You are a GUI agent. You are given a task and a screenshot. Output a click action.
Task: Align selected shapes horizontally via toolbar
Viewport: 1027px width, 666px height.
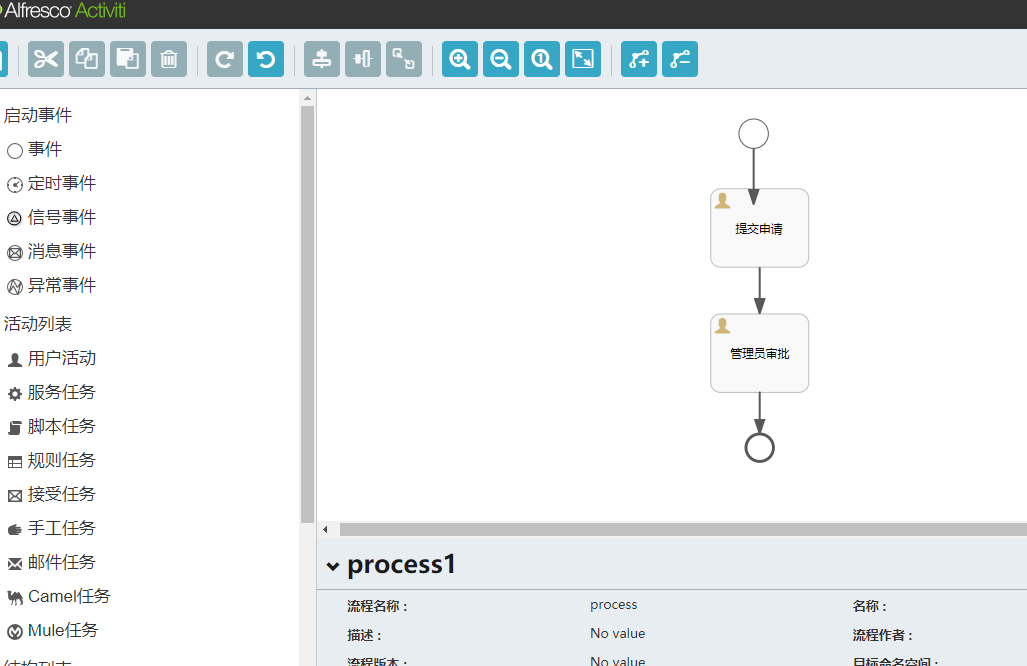pyautogui.click(x=363, y=59)
